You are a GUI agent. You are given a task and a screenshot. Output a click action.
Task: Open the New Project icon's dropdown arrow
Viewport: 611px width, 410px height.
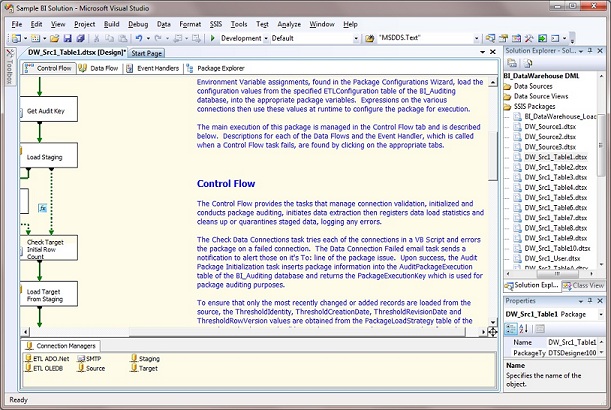point(25,38)
